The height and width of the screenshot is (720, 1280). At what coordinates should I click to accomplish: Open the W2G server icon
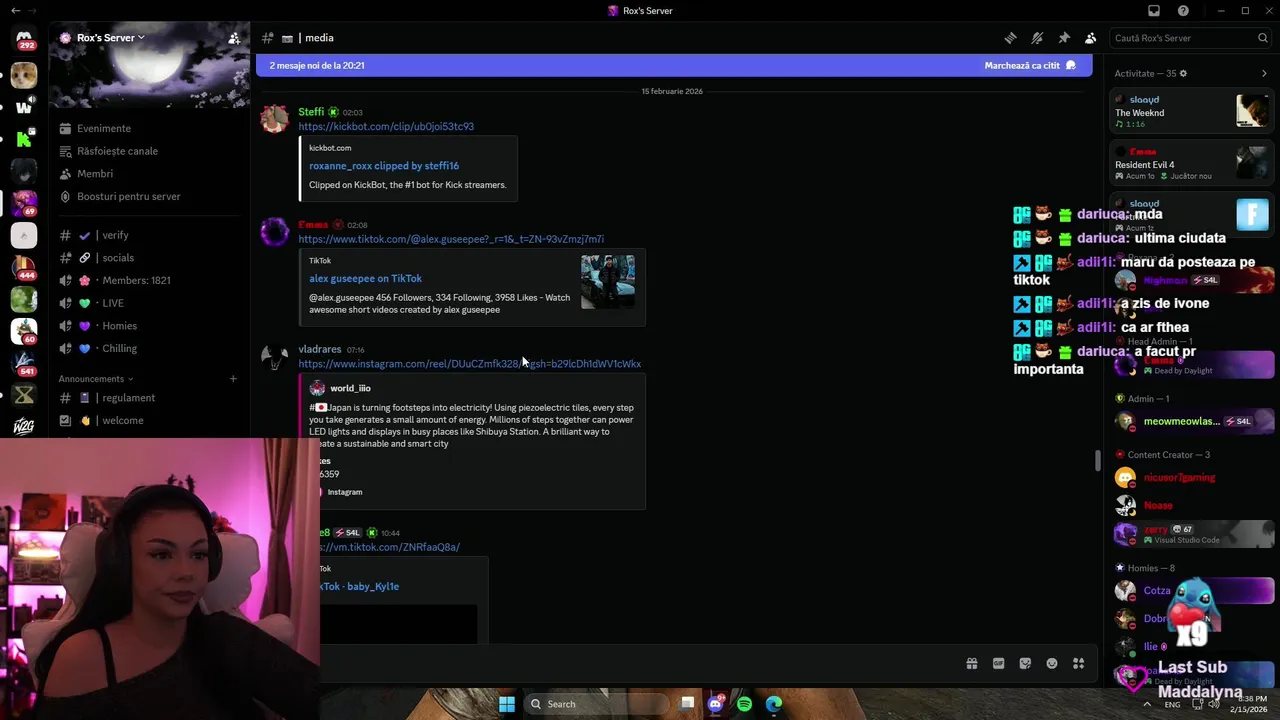pos(24,427)
